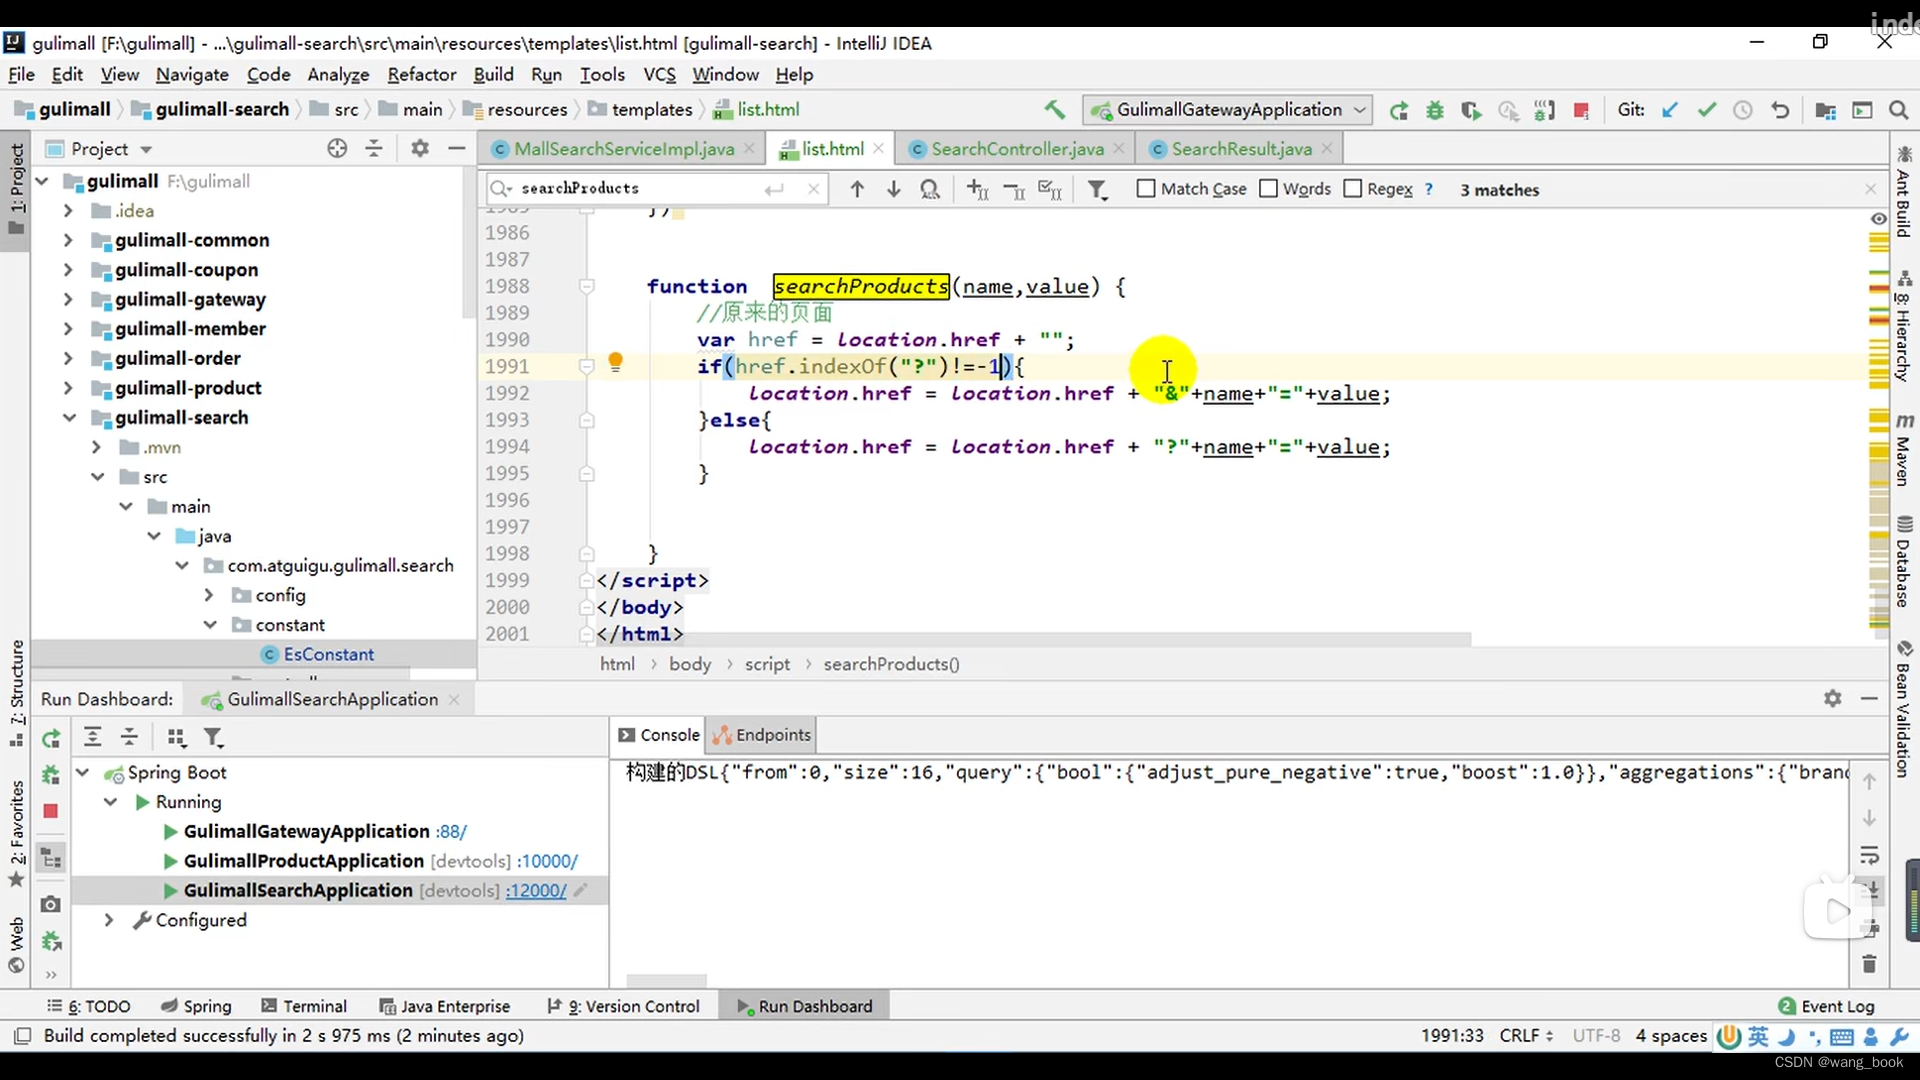Jump to previous search match arrow
The image size is (1920, 1080).
(857, 189)
